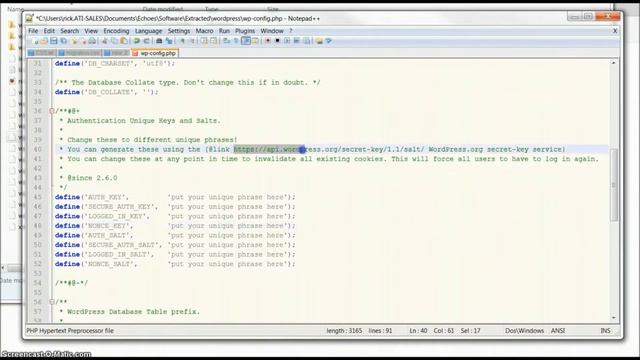Open the Run menu
Viewport: 640px width, 360px height.
pyautogui.click(x=224, y=31)
